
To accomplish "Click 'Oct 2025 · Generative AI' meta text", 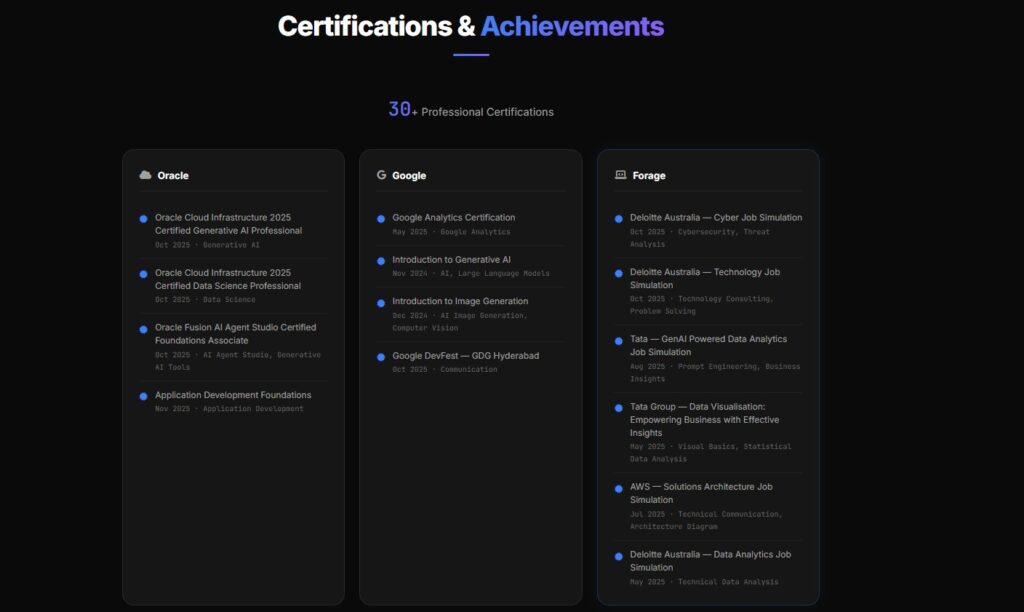I will (x=207, y=245).
